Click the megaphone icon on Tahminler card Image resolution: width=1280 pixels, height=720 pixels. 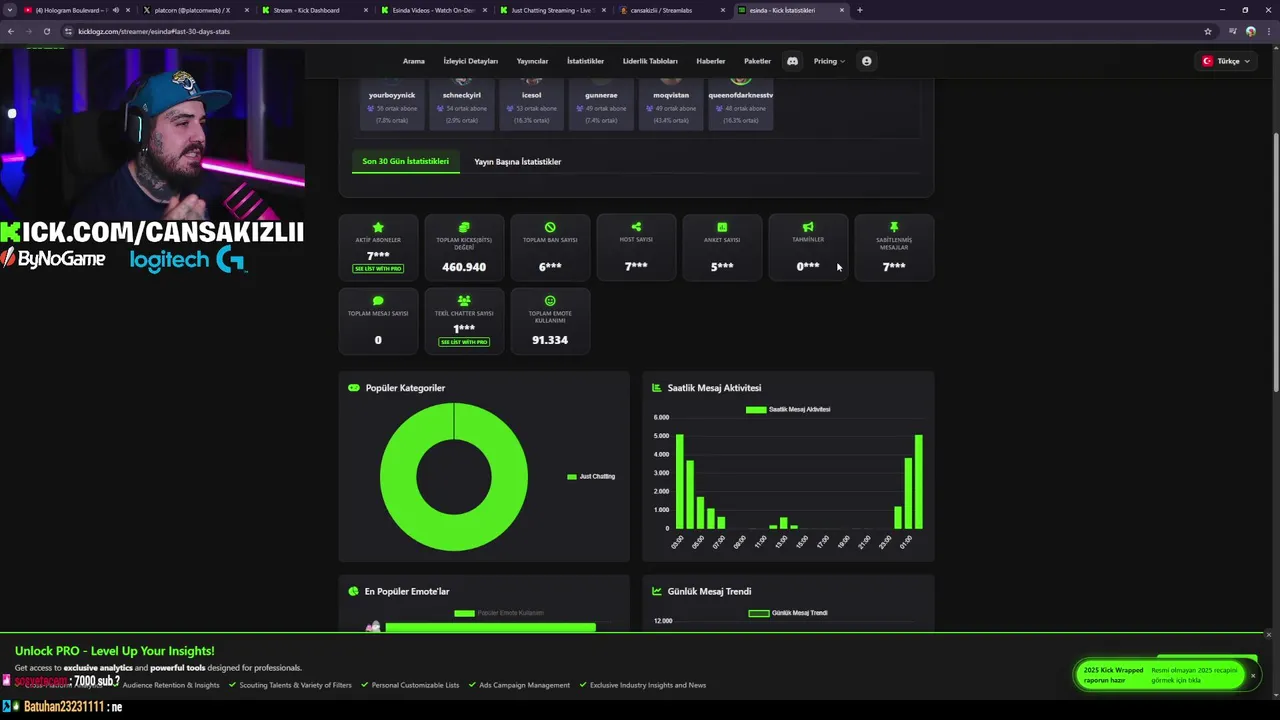(808, 227)
